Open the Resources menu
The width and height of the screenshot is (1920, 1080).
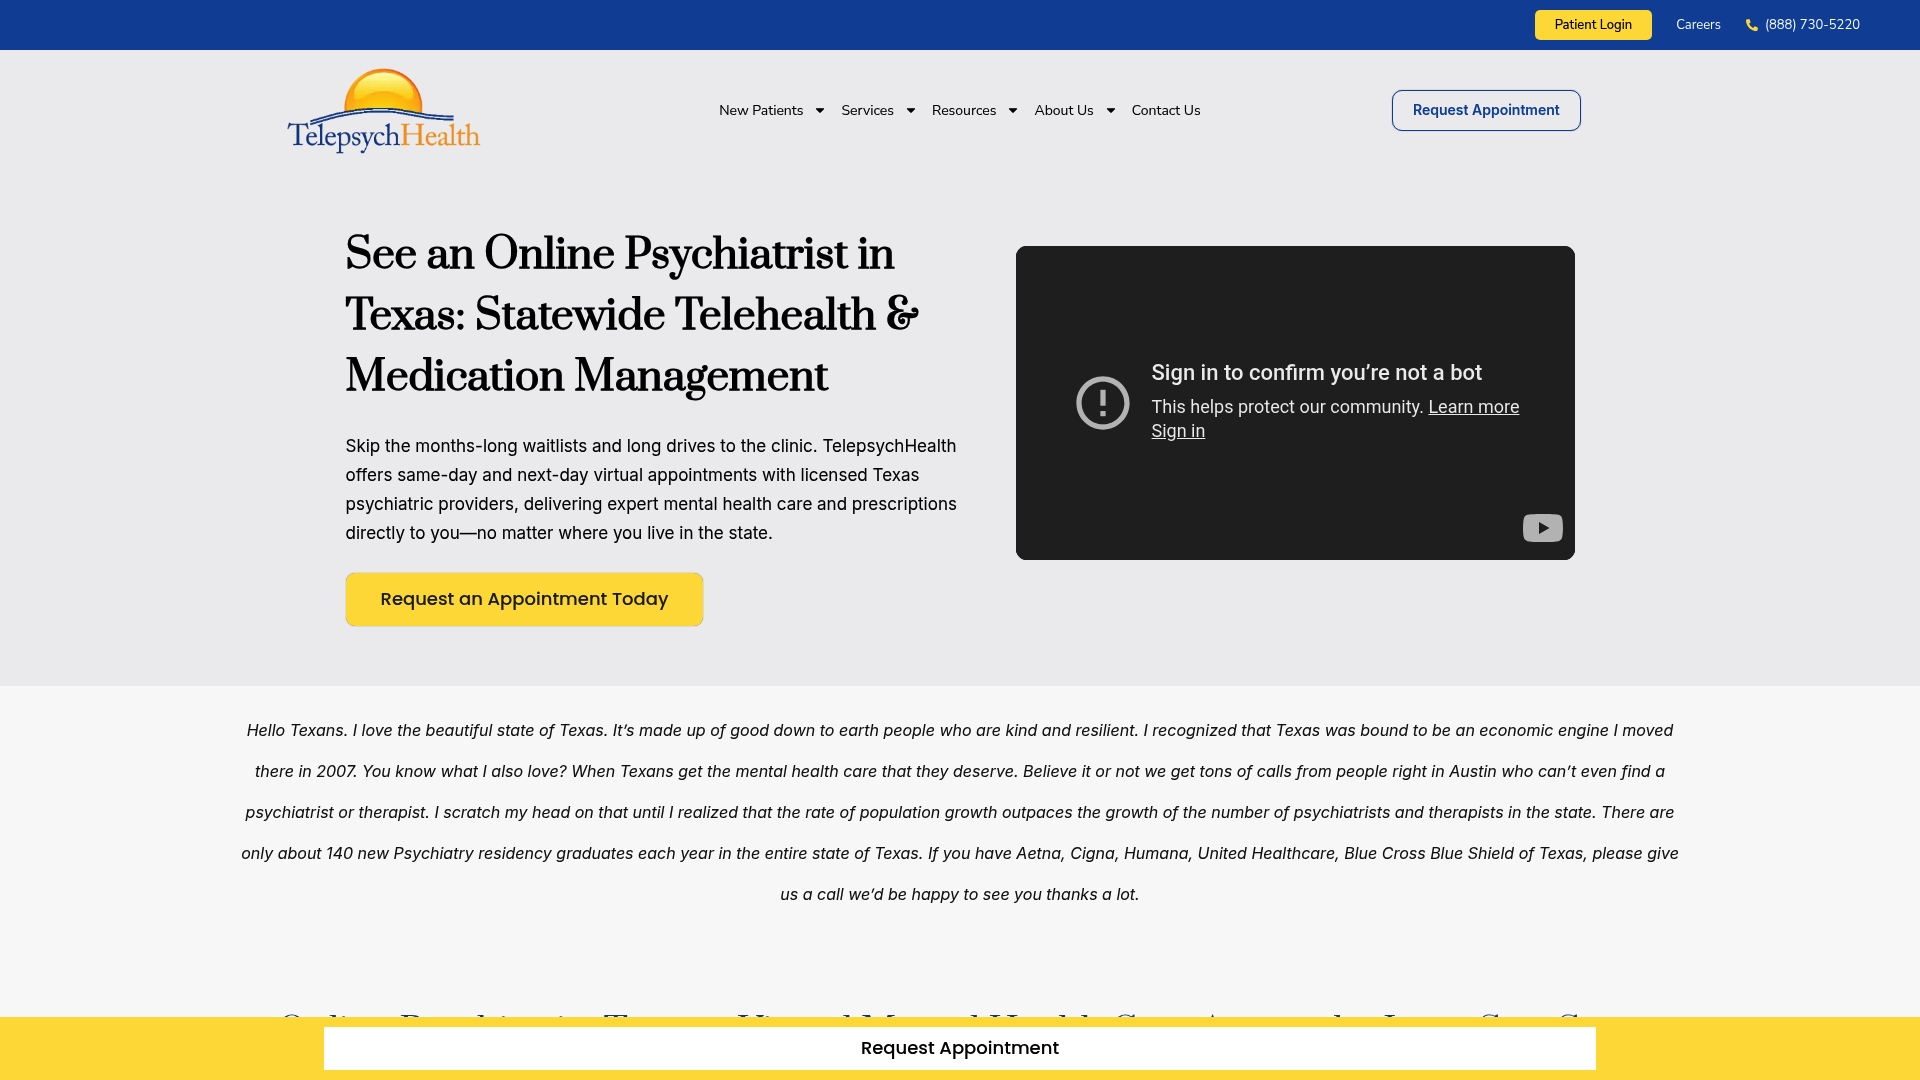964,110
